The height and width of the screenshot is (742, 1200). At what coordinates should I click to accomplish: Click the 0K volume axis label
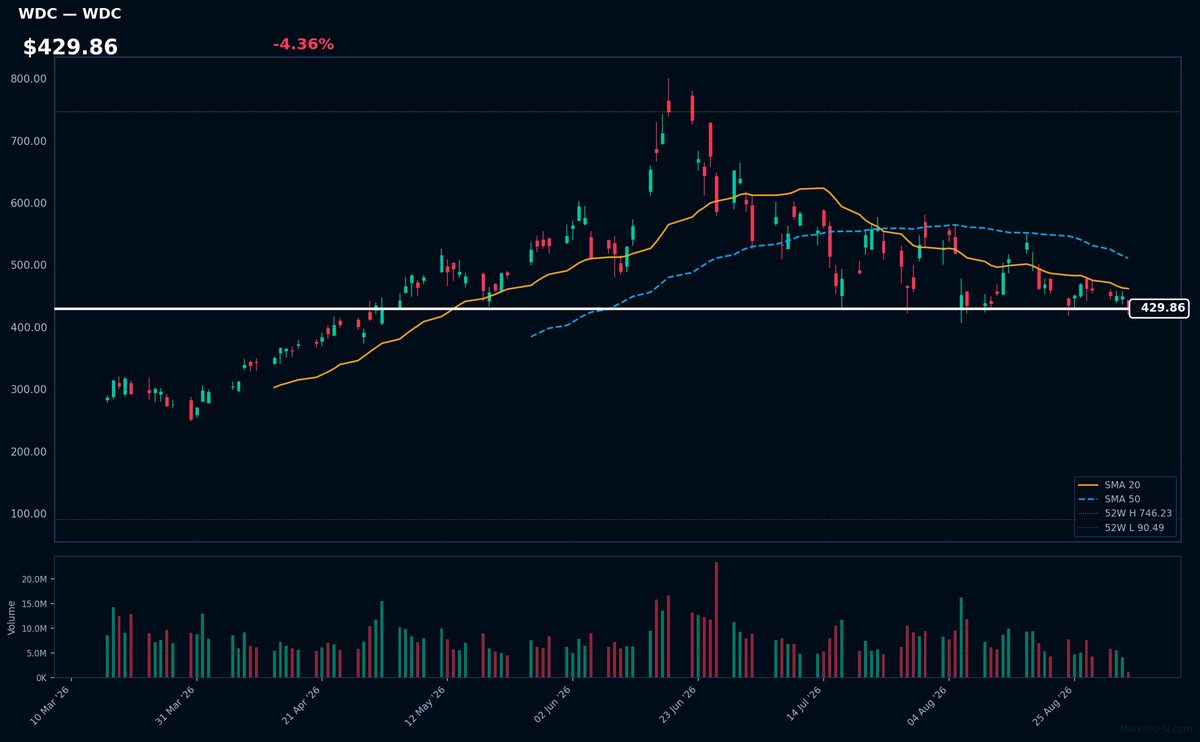[x=41, y=678]
